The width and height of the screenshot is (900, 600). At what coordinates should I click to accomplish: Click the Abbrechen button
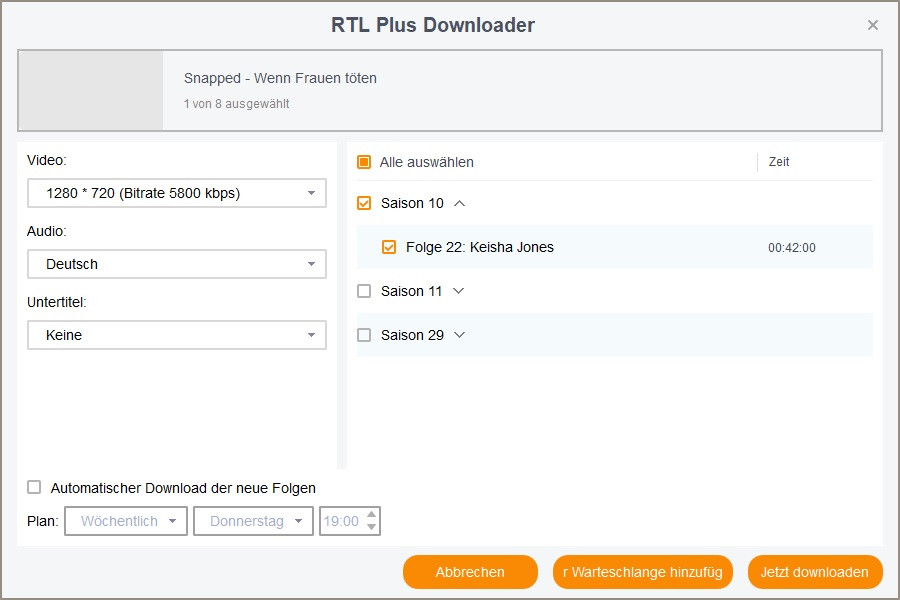click(470, 572)
